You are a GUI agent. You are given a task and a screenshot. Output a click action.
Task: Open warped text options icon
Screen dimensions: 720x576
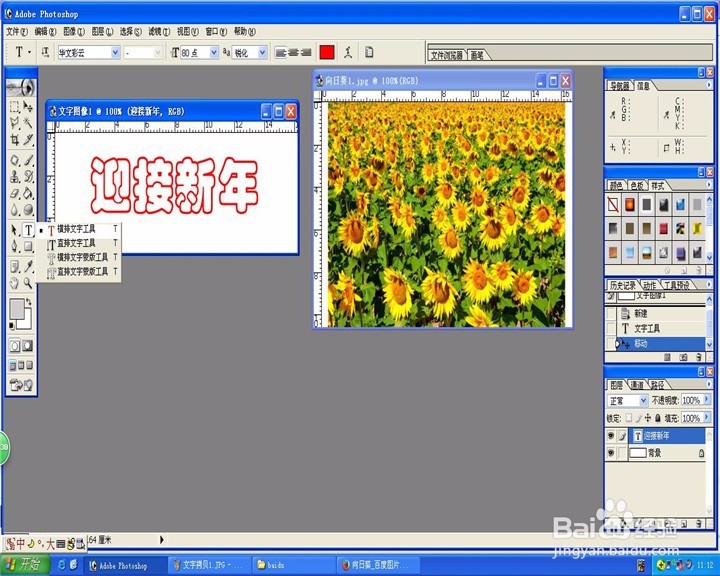point(348,52)
